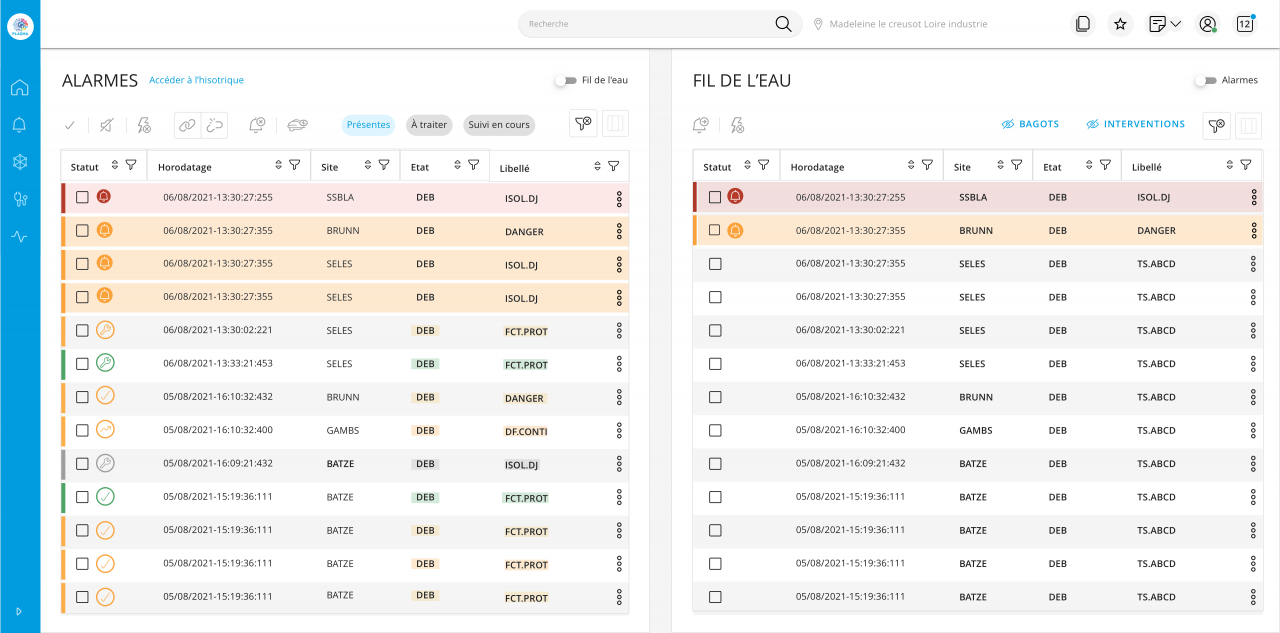Toggle the Alarmes switch in right panel

click(1206, 80)
